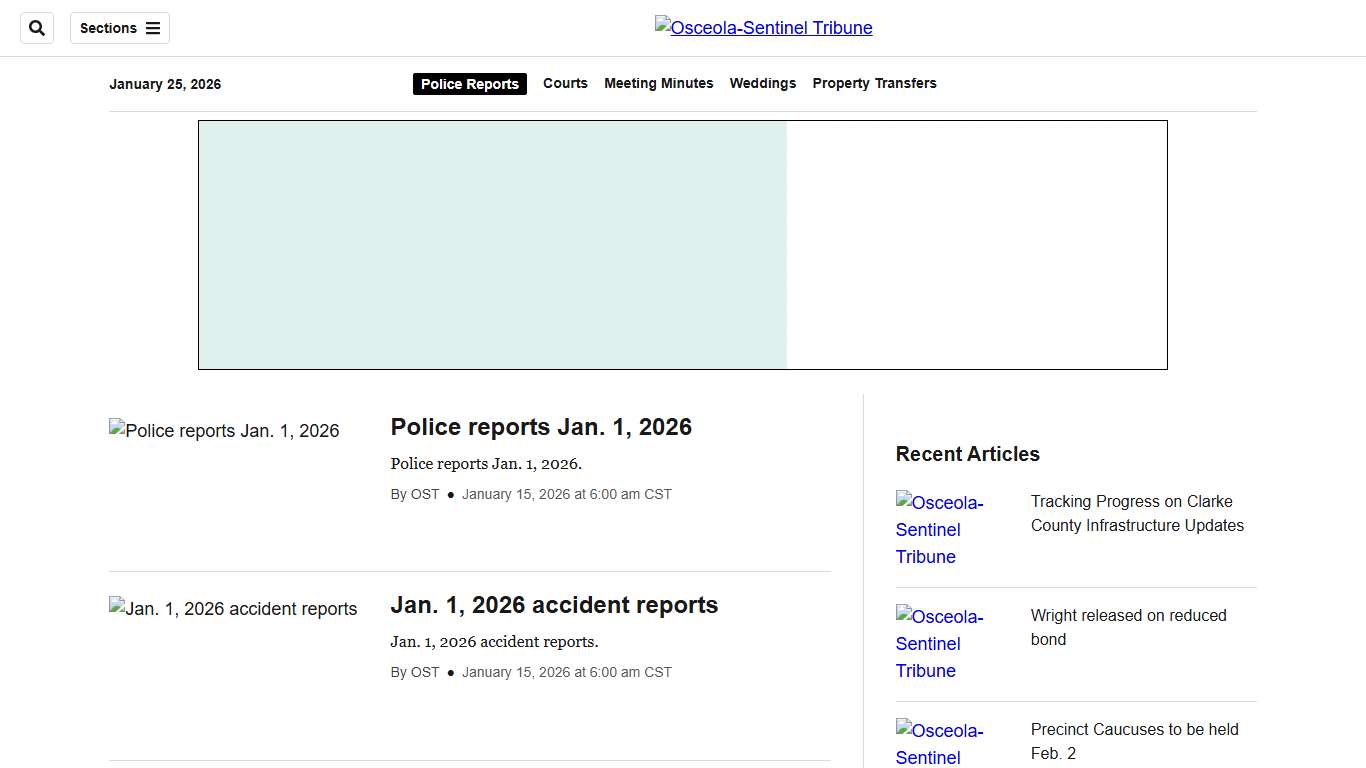
Task: Click the Osceola-Sentinel Tribune logo
Action: coord(763,27)
